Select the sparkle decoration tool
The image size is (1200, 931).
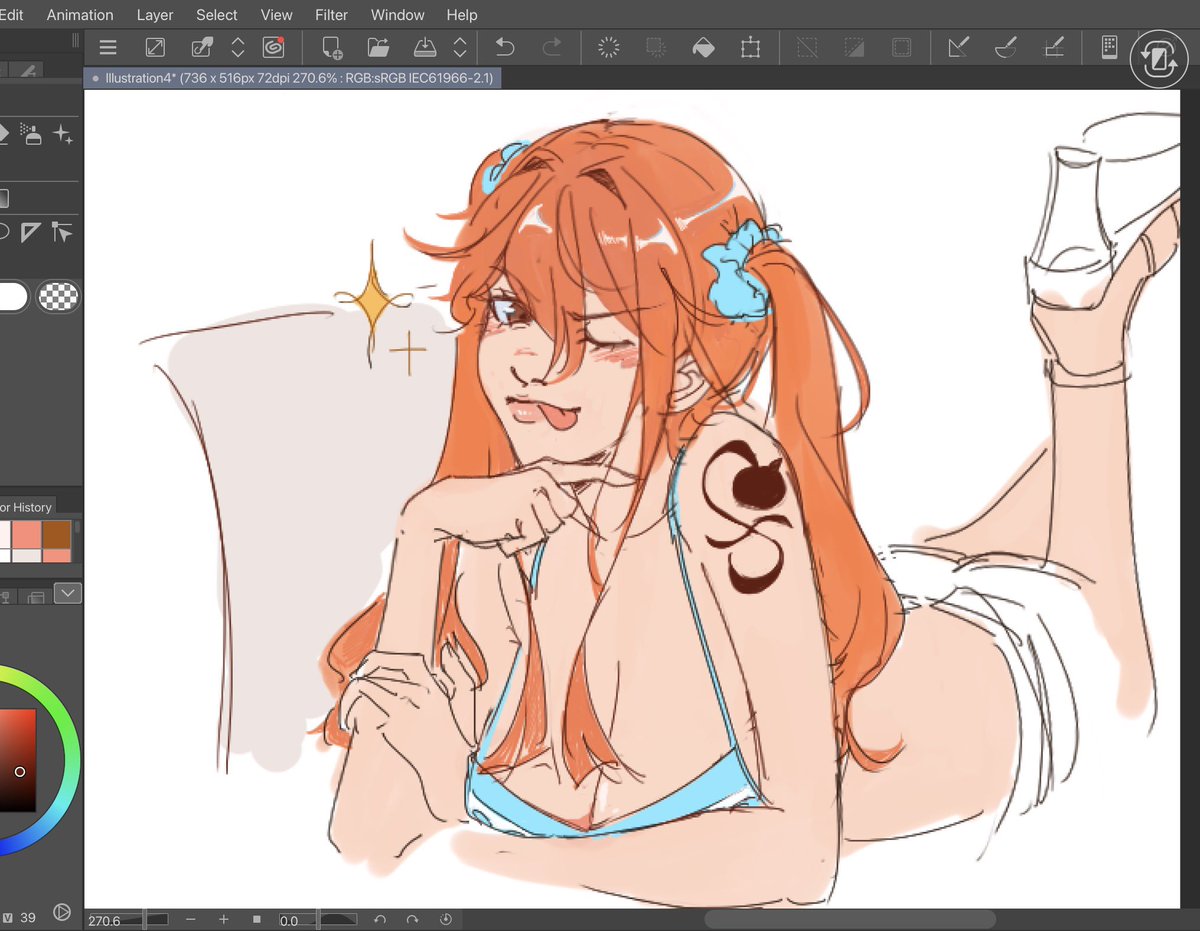coord(63,135)
